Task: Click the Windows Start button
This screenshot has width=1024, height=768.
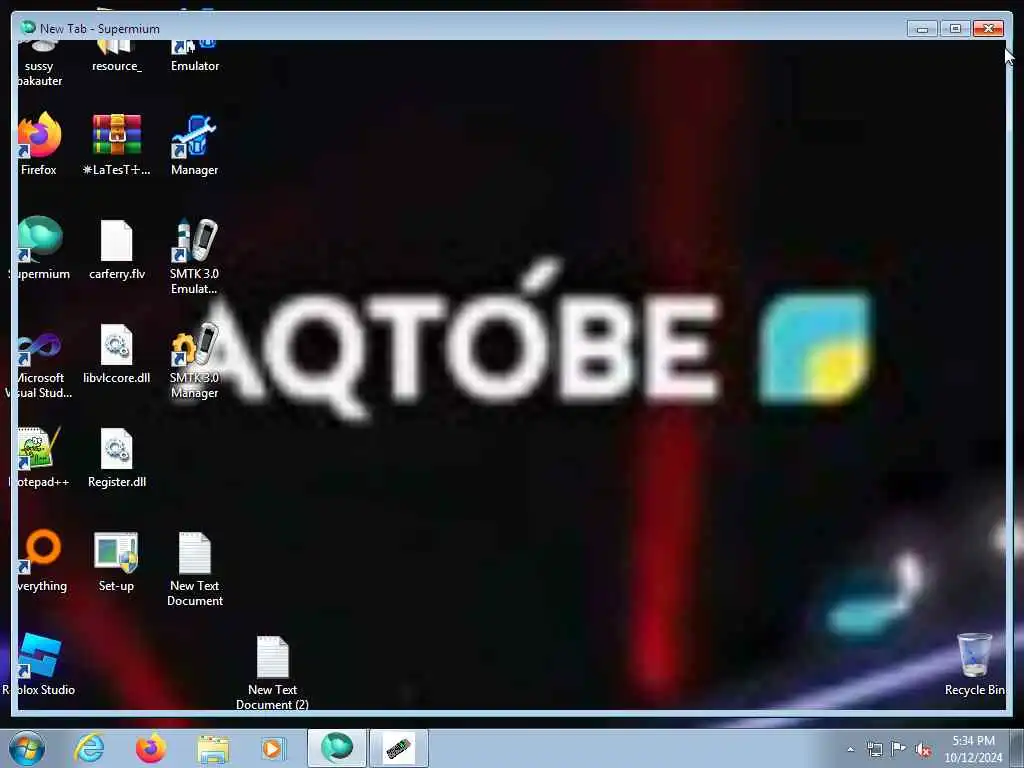Action: [x=27, y=748]
